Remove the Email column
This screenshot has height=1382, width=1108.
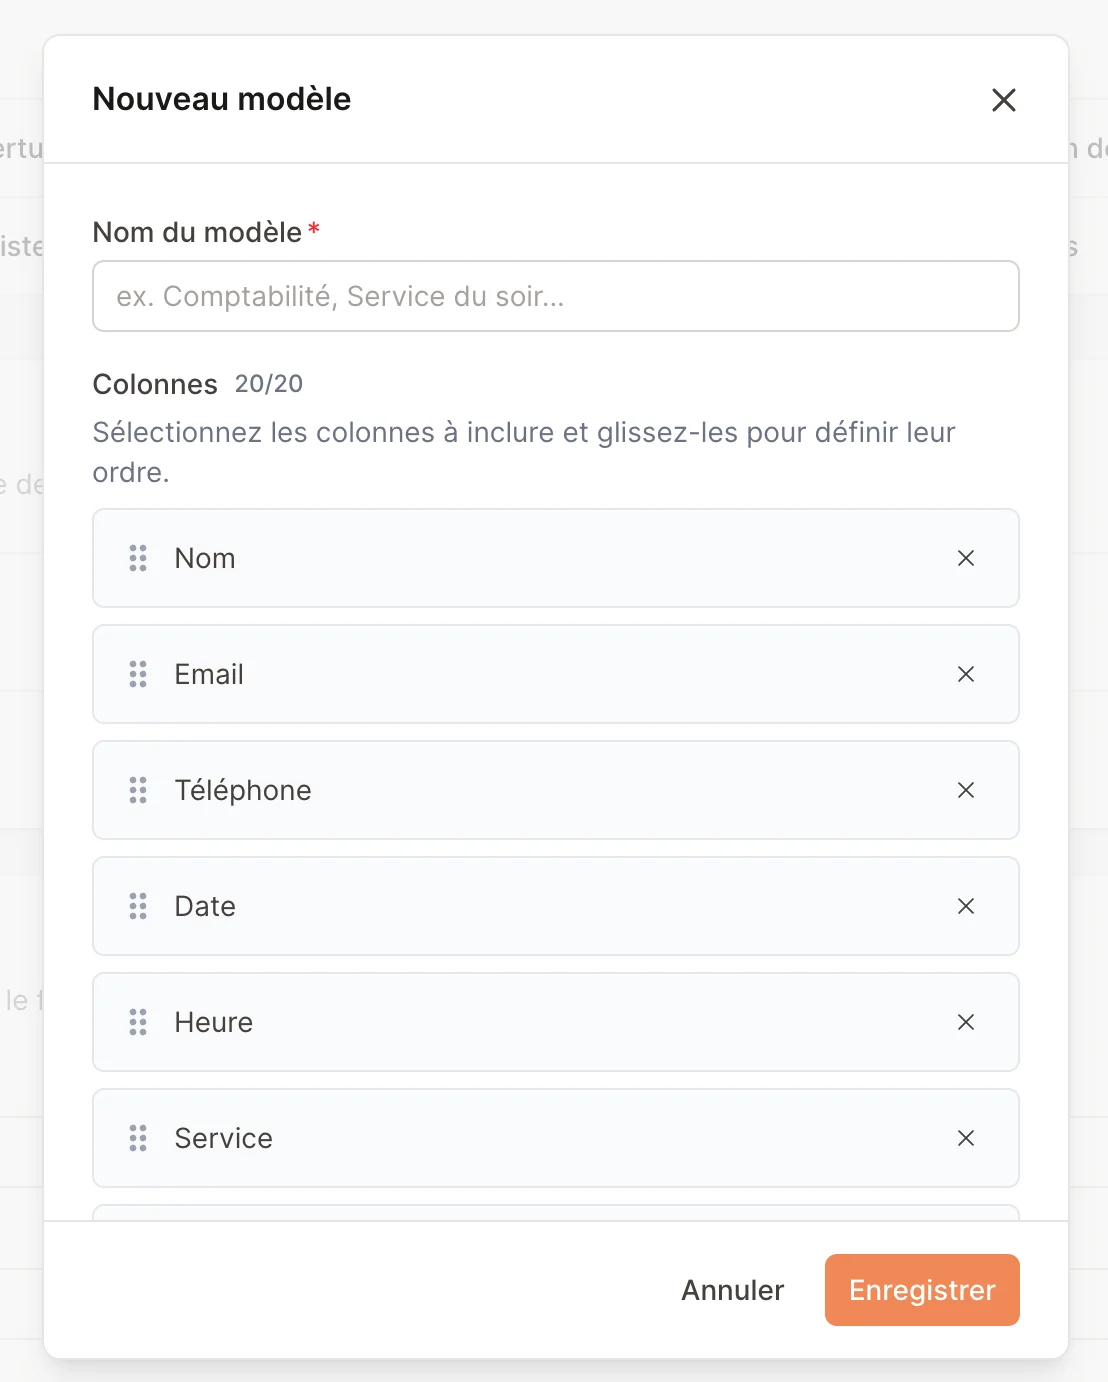point(966,674)
